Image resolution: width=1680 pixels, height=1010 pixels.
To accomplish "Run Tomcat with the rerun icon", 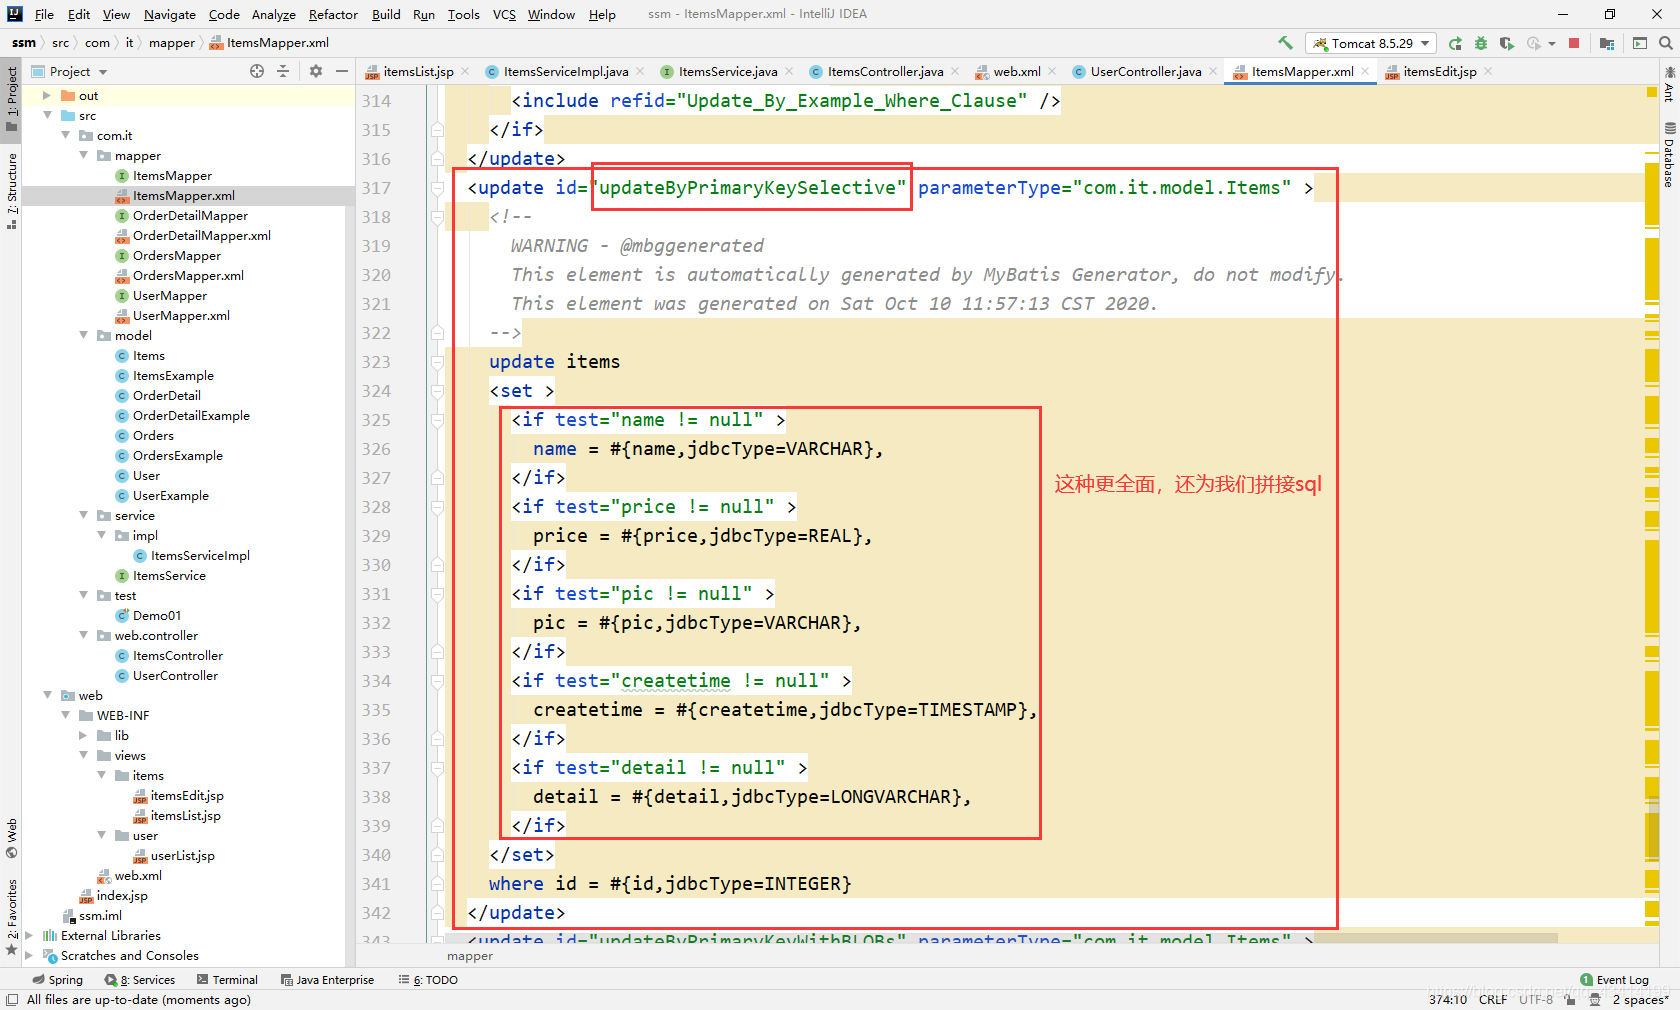I will coord(1455,43).
